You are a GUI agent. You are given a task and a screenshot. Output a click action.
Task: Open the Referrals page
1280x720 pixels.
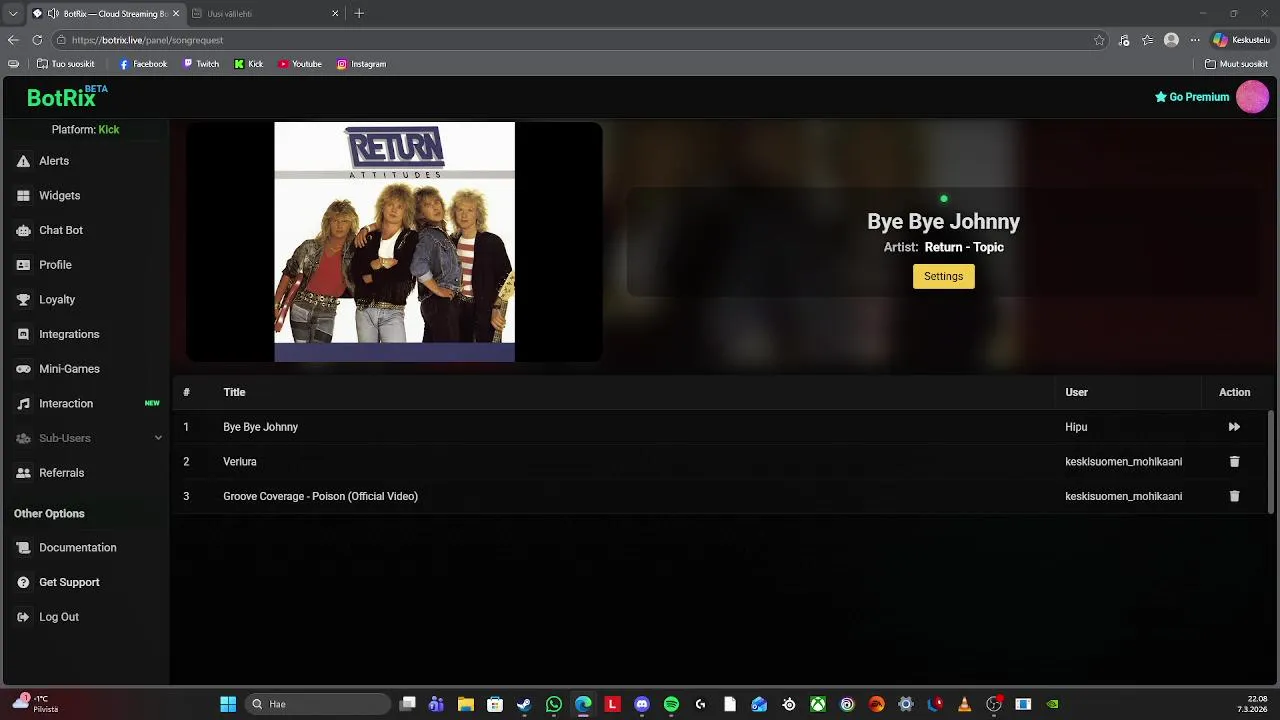coord(61,473)
